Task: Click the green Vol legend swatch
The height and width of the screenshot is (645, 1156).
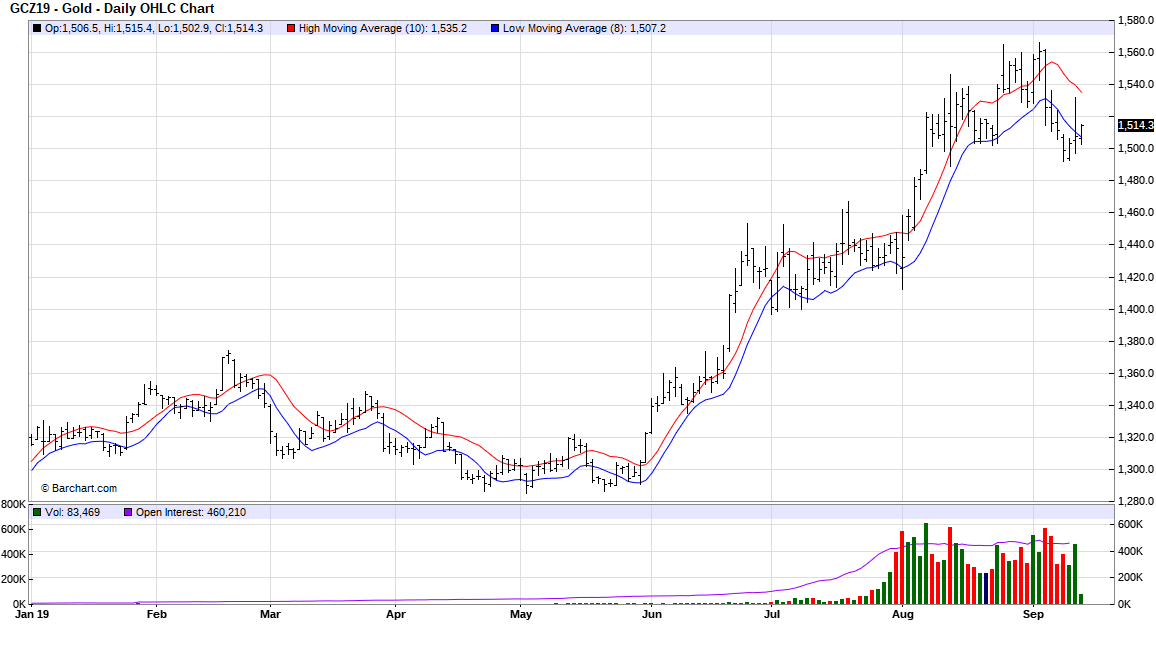Action: click(x=38, y=512)
